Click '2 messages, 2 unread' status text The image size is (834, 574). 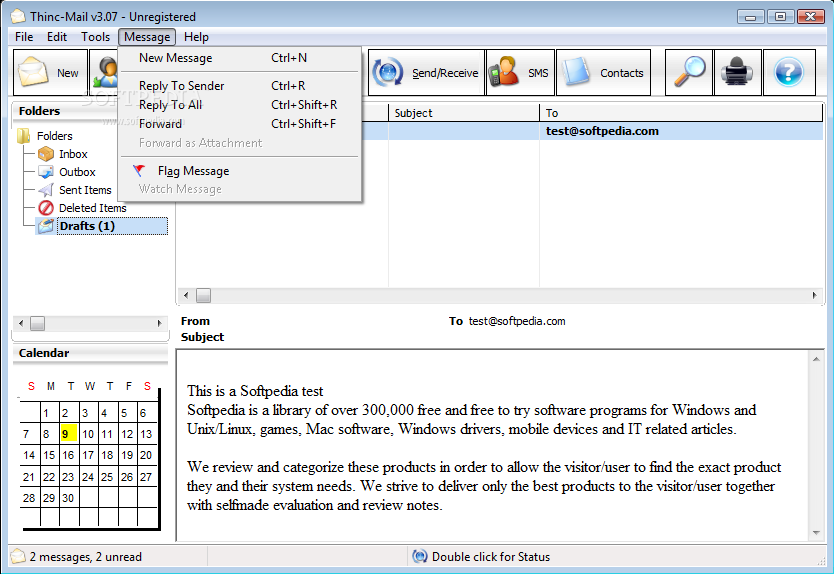(86, 556)
